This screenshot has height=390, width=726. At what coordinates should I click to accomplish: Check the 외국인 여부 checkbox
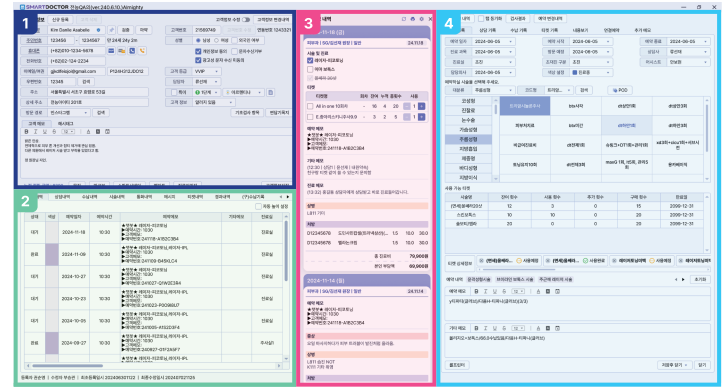click(x=235, y=41)
